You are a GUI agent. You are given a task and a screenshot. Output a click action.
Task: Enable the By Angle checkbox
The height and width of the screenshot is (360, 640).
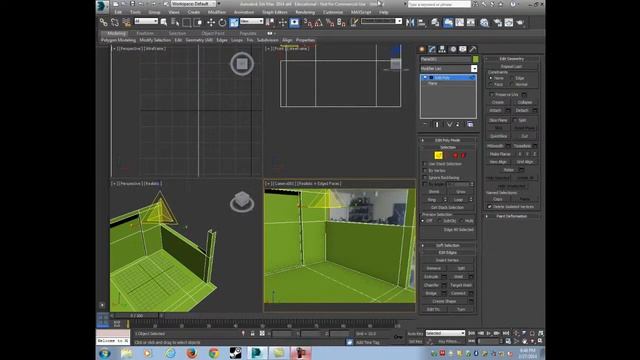pyautogui.click(x=424, y=184)
